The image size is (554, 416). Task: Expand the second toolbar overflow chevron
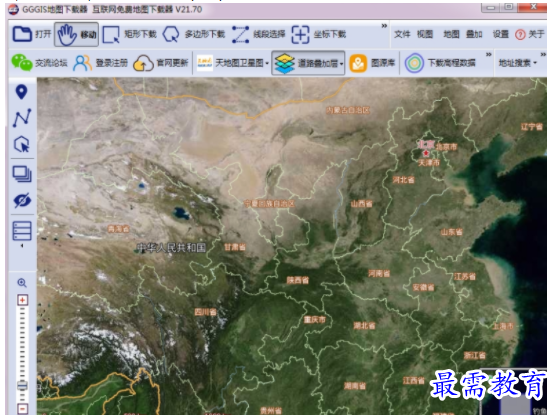pos(489,54)
